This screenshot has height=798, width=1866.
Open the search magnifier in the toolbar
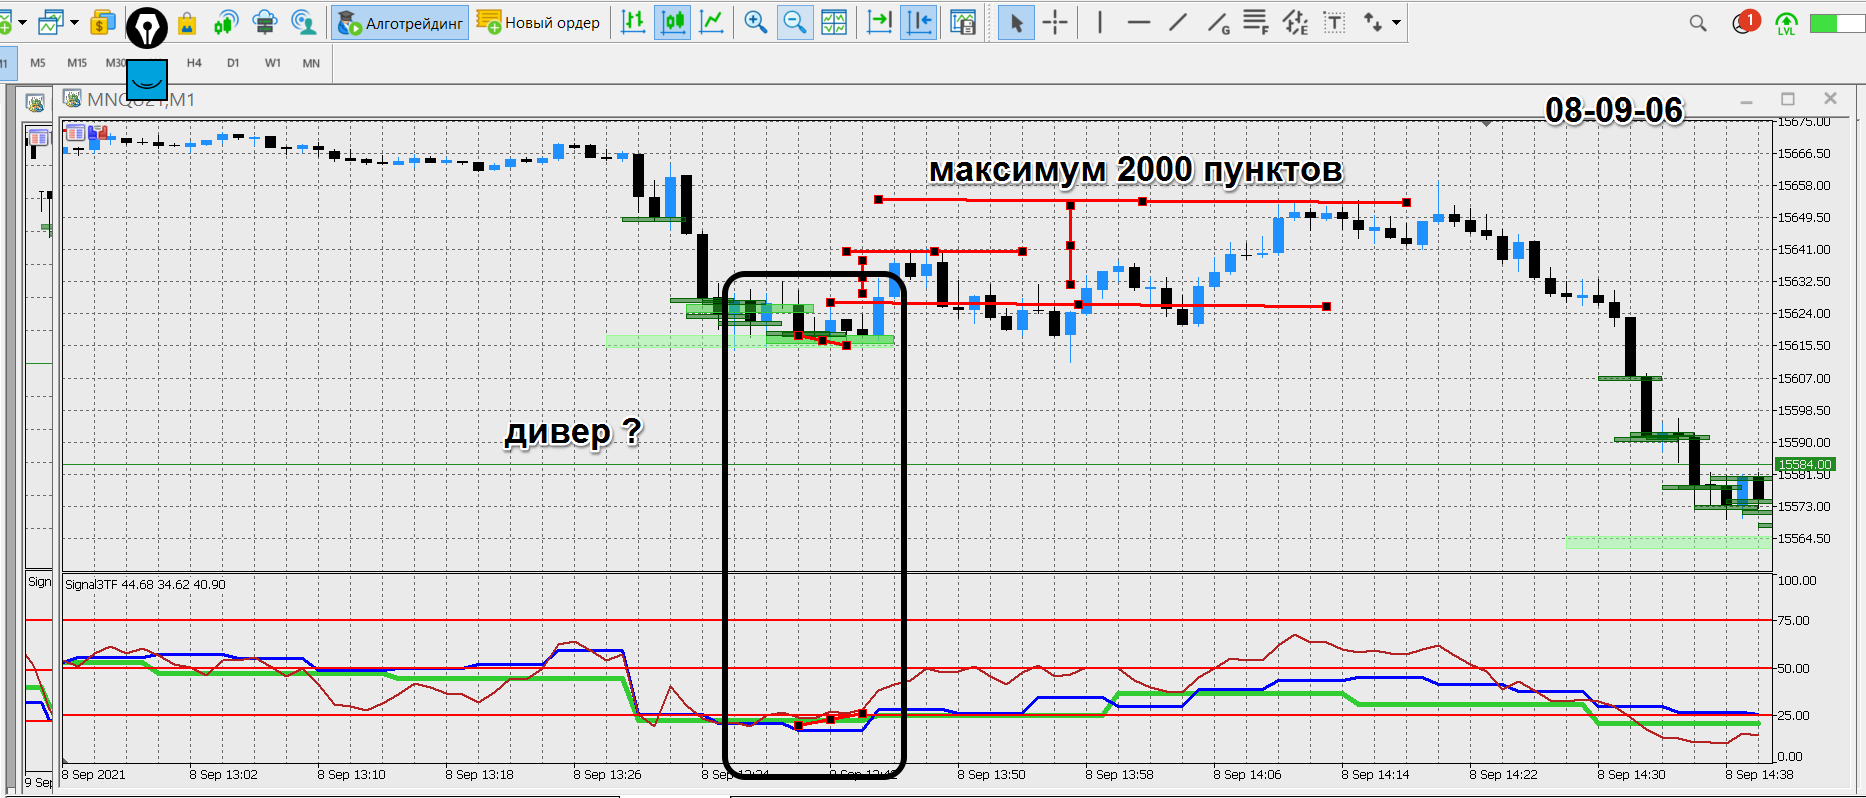pos(1698,23)
